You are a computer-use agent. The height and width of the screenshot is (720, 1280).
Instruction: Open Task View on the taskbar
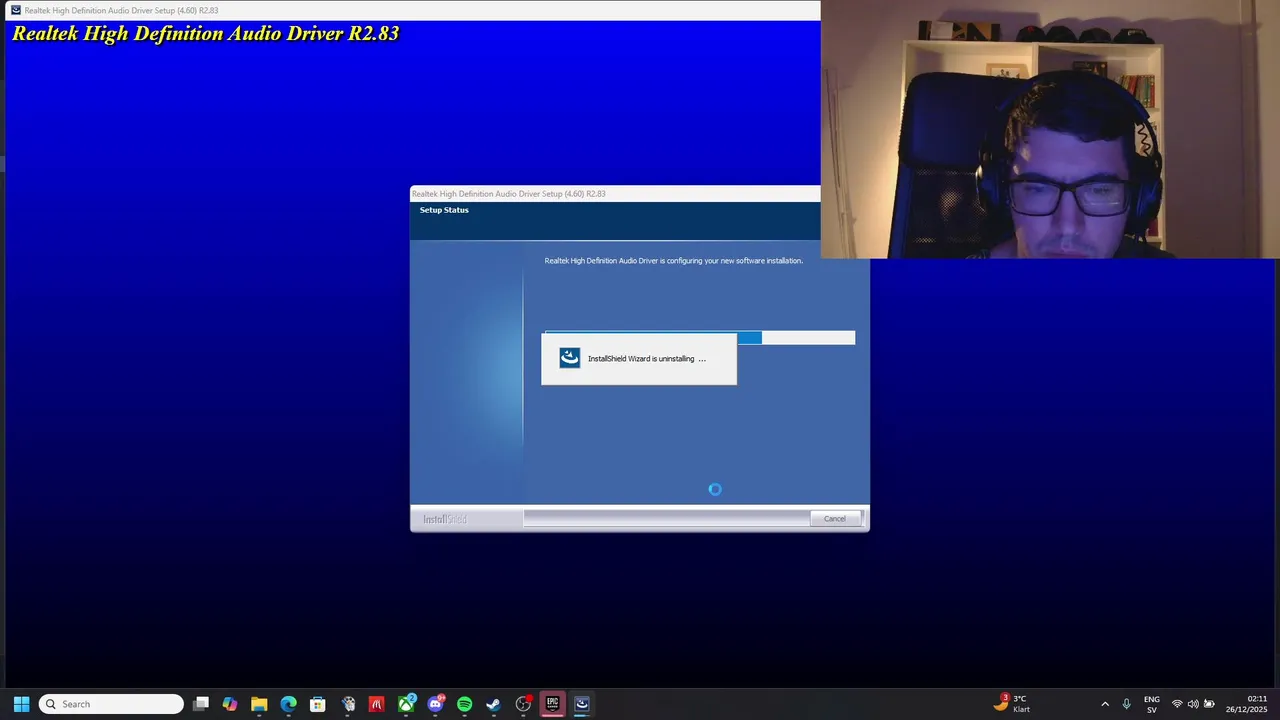pos(201,704)
